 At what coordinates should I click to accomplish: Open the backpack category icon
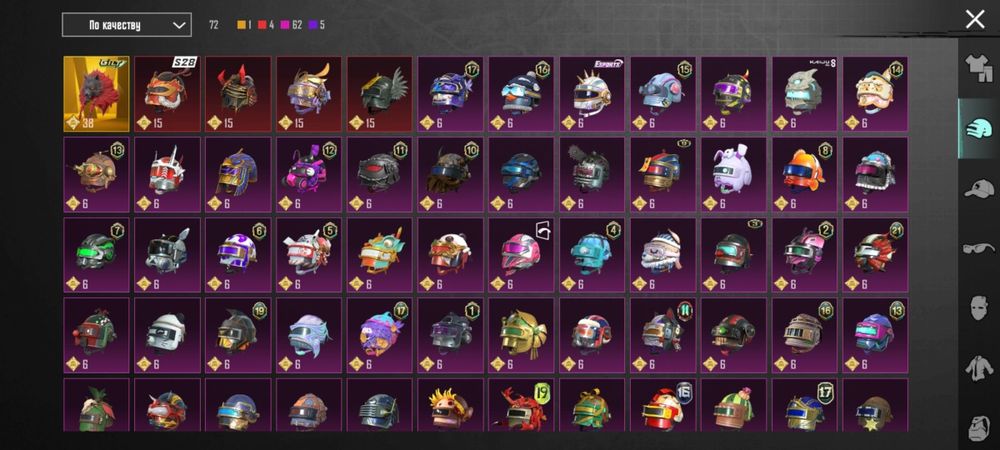(979, 426)
